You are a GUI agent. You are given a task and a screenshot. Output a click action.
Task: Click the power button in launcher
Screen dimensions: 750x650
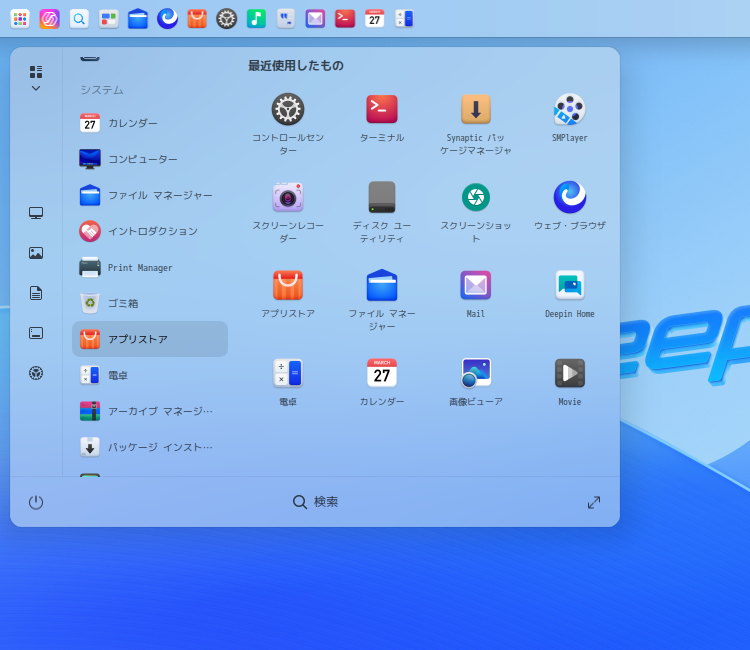(x=36, y=502)
